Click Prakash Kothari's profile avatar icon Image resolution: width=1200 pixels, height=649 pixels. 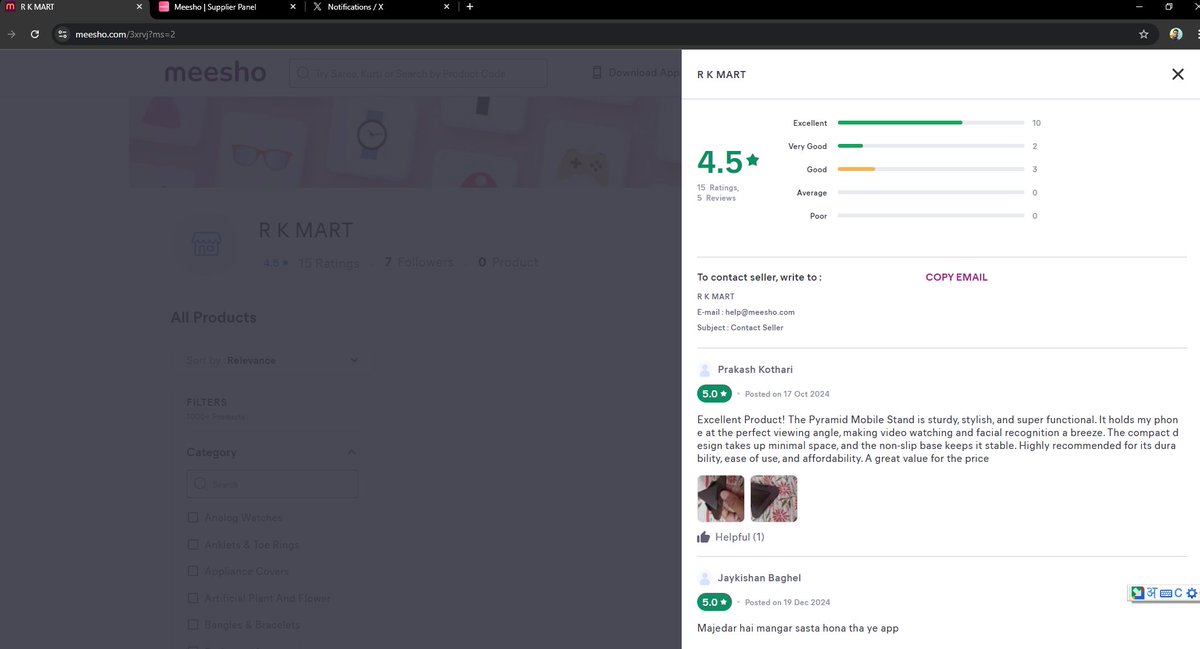click(x=705, y=370)
